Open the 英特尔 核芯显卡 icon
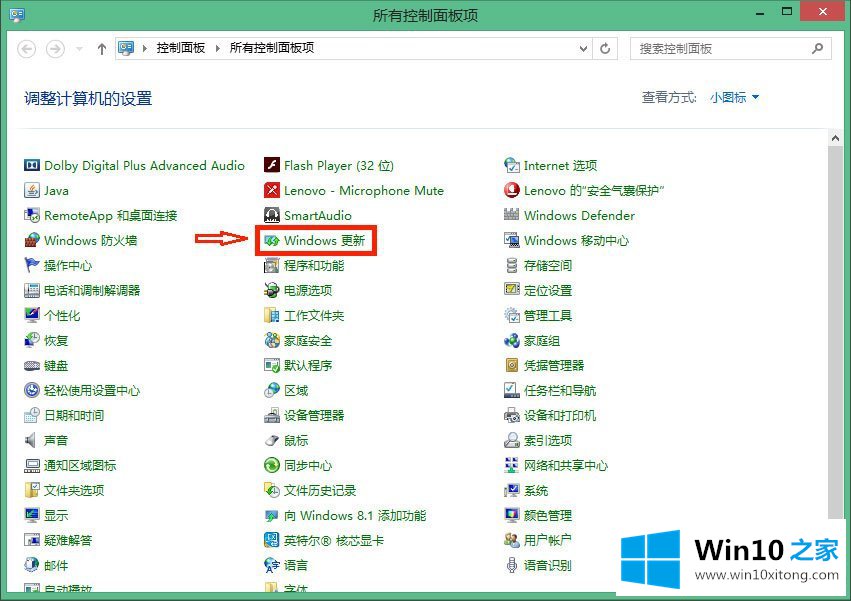 271,540
